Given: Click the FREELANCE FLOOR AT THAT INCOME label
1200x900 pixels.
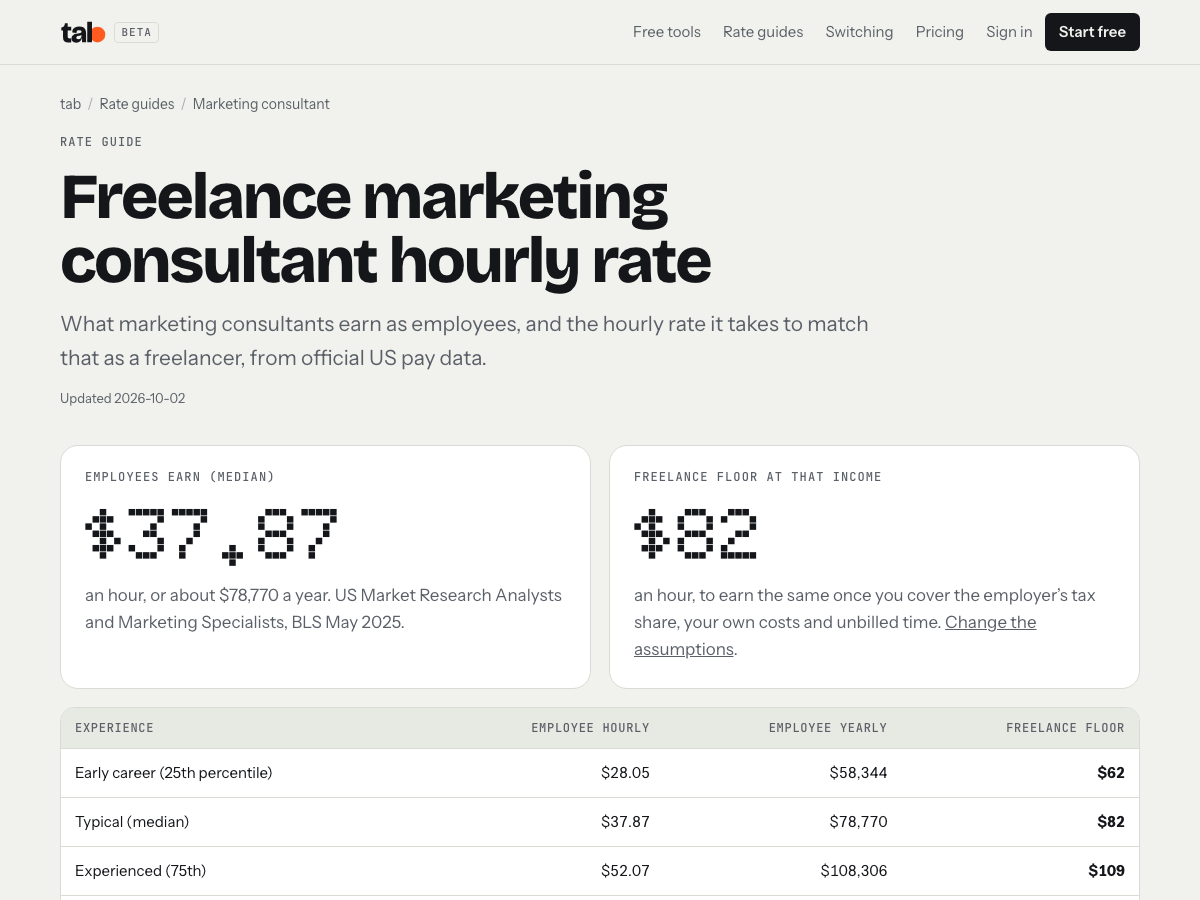Looking at the screenshot, I should [x=758, y=477].
